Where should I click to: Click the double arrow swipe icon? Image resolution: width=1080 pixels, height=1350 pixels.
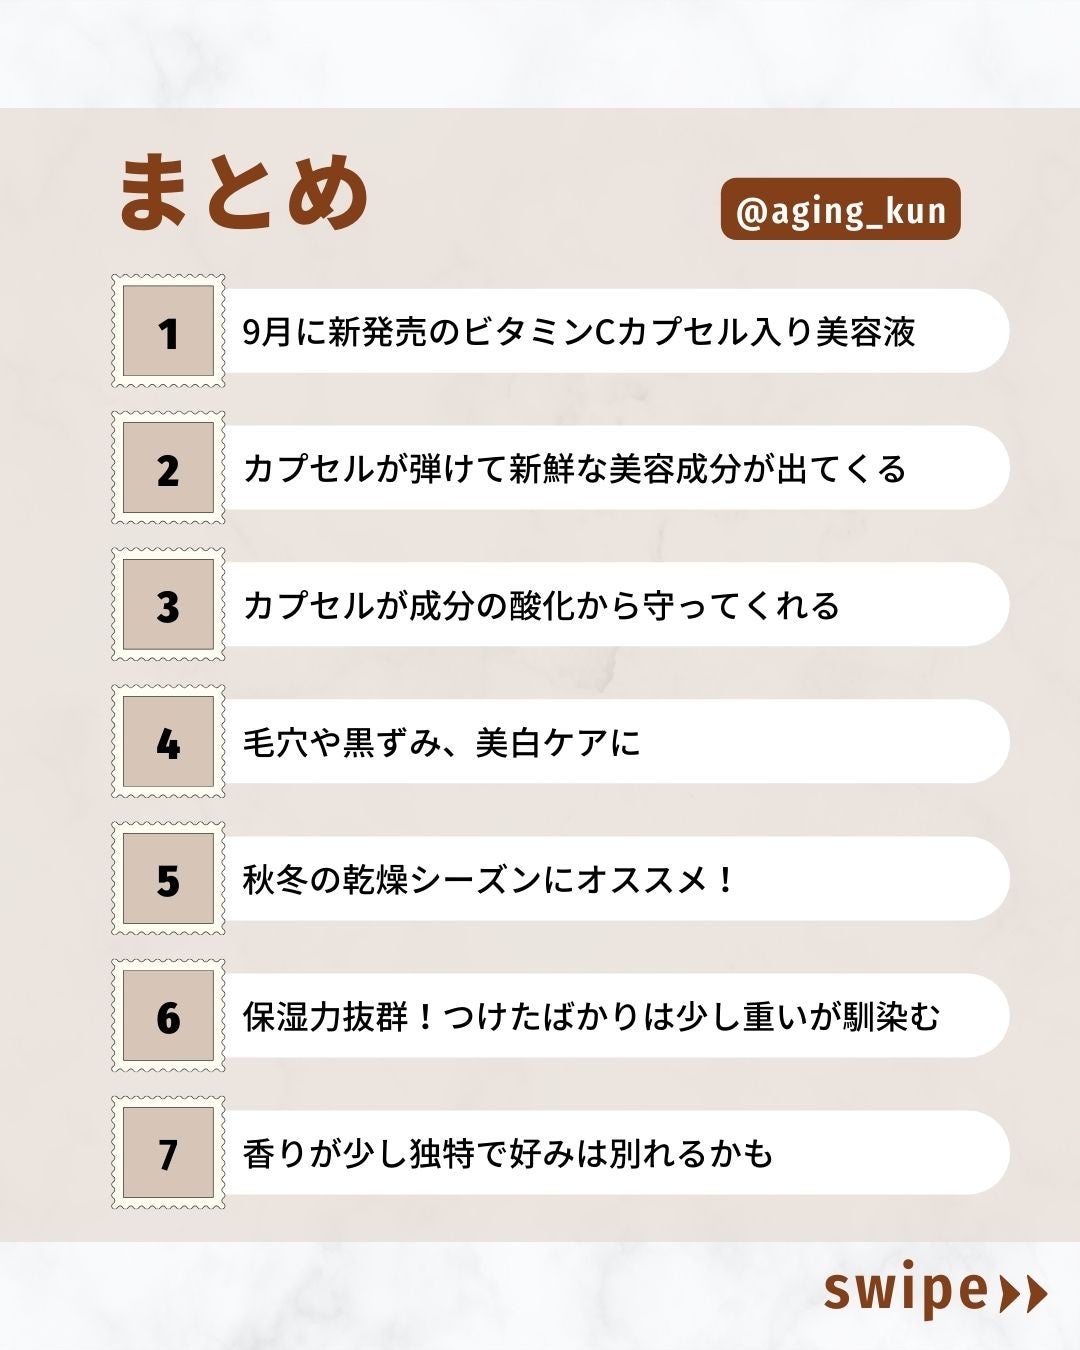tap(1024, 1294)
